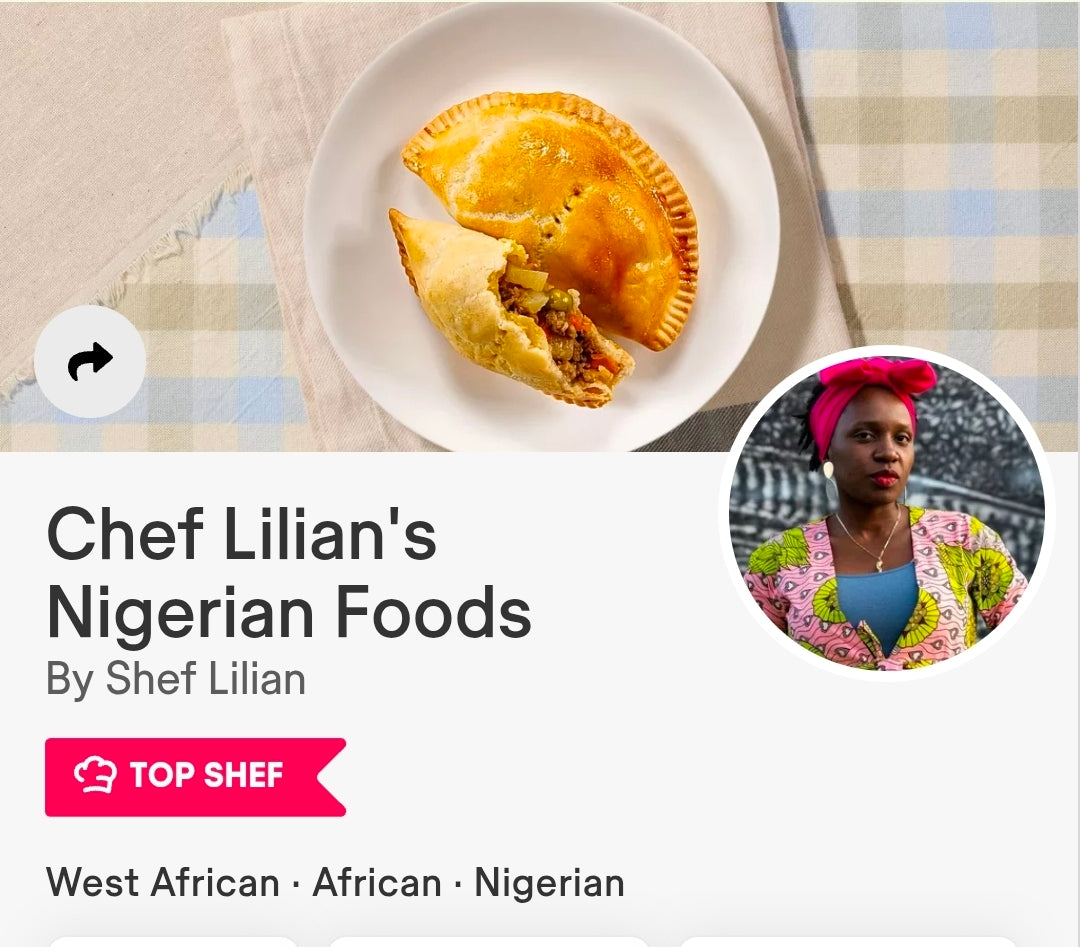Click the pointed tail of pink badge ribbon
Screen dimensions: 1080x947
pyautogui.click(x=332, y=777)
